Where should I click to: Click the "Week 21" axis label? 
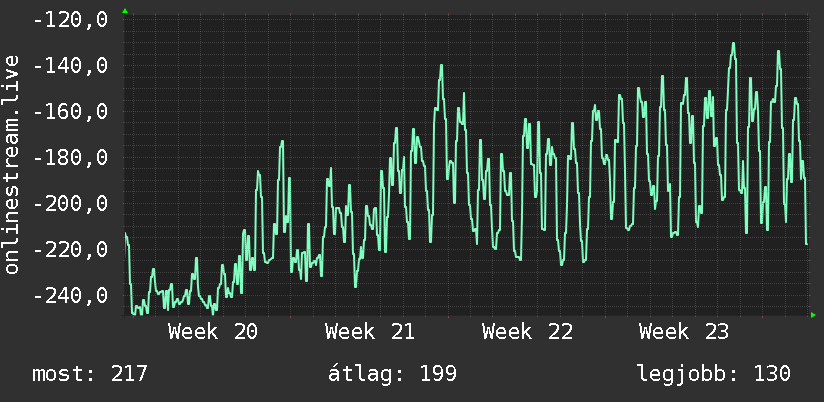coord(370,332)
